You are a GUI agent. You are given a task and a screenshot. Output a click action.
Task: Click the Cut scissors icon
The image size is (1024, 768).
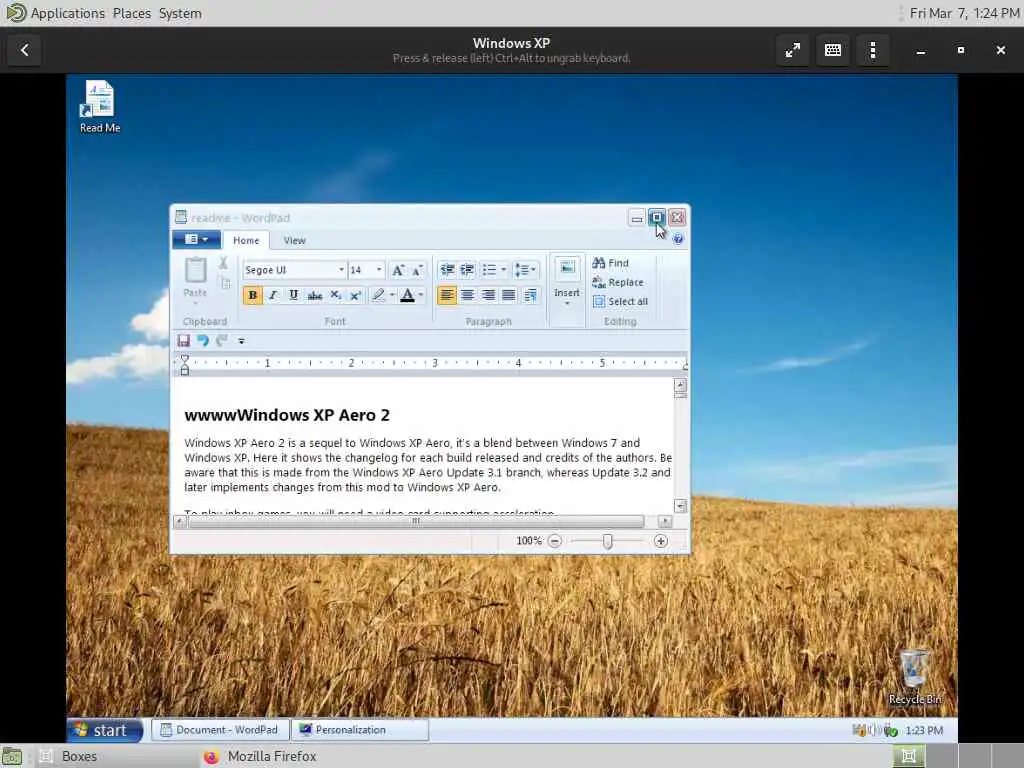(223, 263)
